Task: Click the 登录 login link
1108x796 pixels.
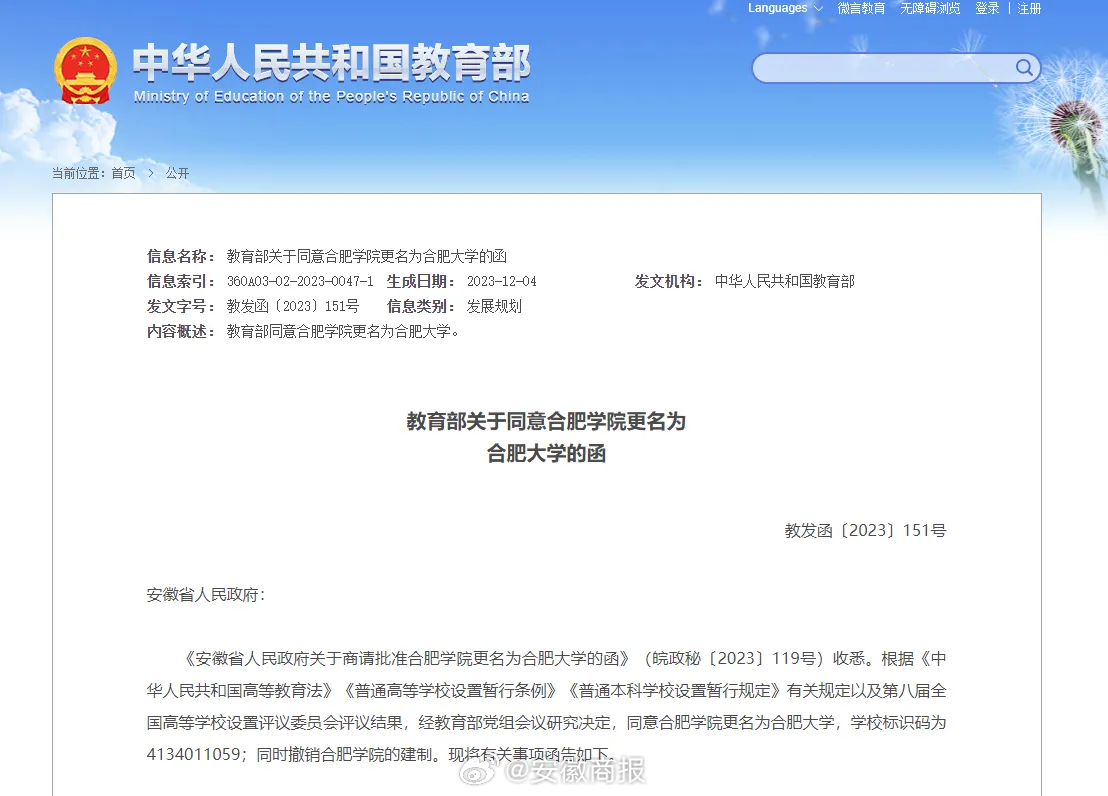Action: point(987,8)
